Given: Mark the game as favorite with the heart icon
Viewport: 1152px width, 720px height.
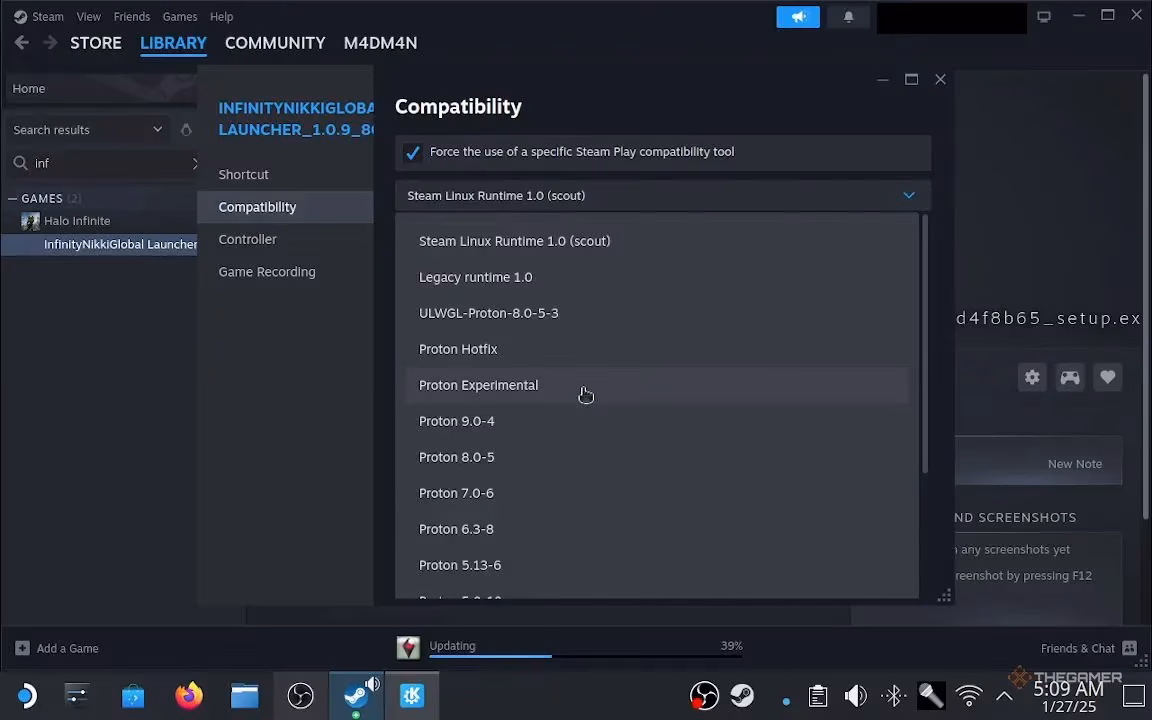Looking at the screenshot, I should click(1107, 377).
